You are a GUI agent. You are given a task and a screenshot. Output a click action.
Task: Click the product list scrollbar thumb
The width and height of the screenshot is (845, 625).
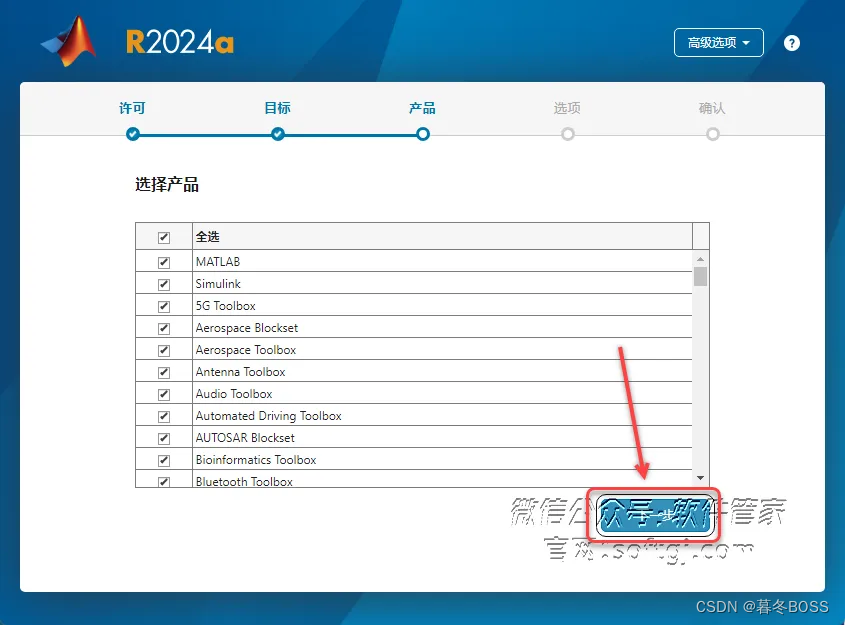point(701,277)
